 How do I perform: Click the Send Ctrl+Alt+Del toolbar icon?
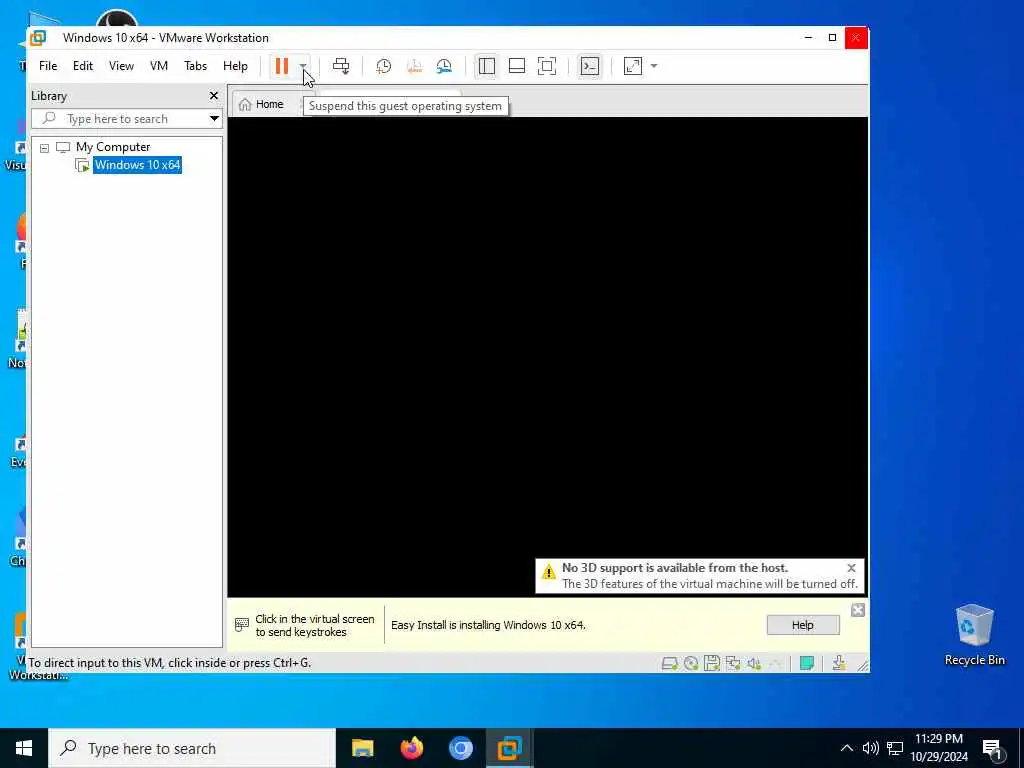click(341, 66)
